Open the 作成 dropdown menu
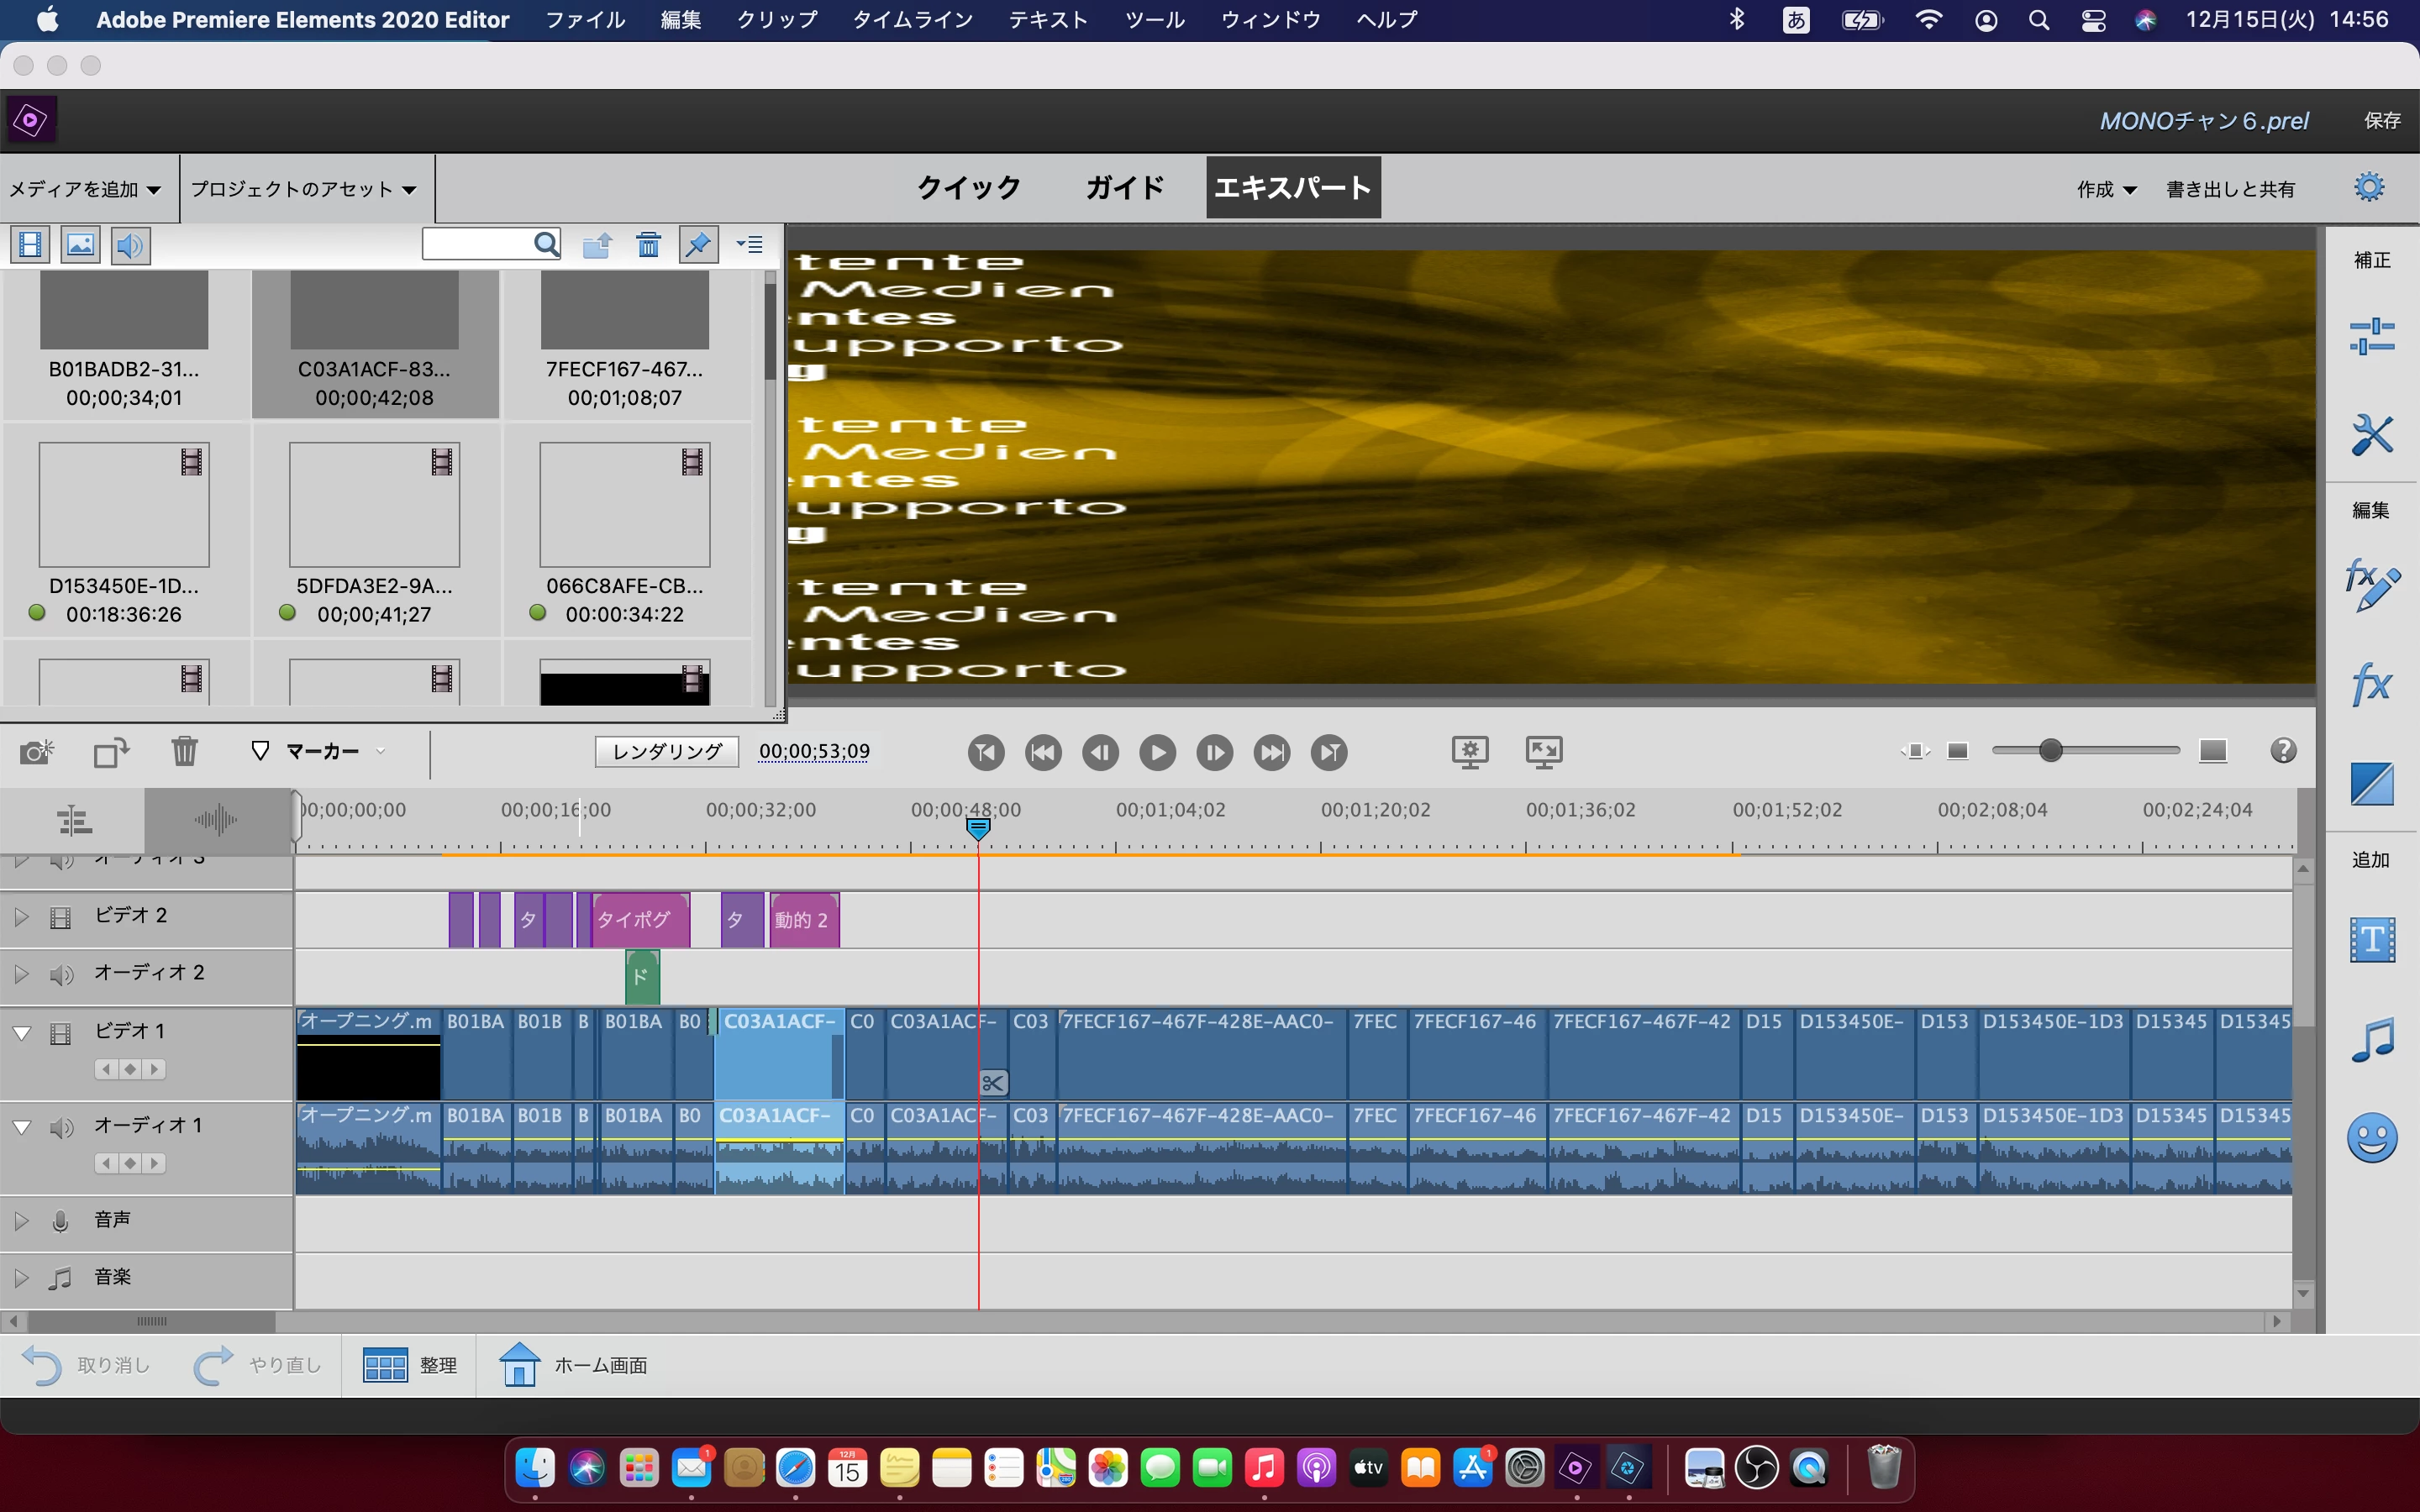Screen dimensions: 2420x1512 pyautogui.click(x=2106, y=189)
